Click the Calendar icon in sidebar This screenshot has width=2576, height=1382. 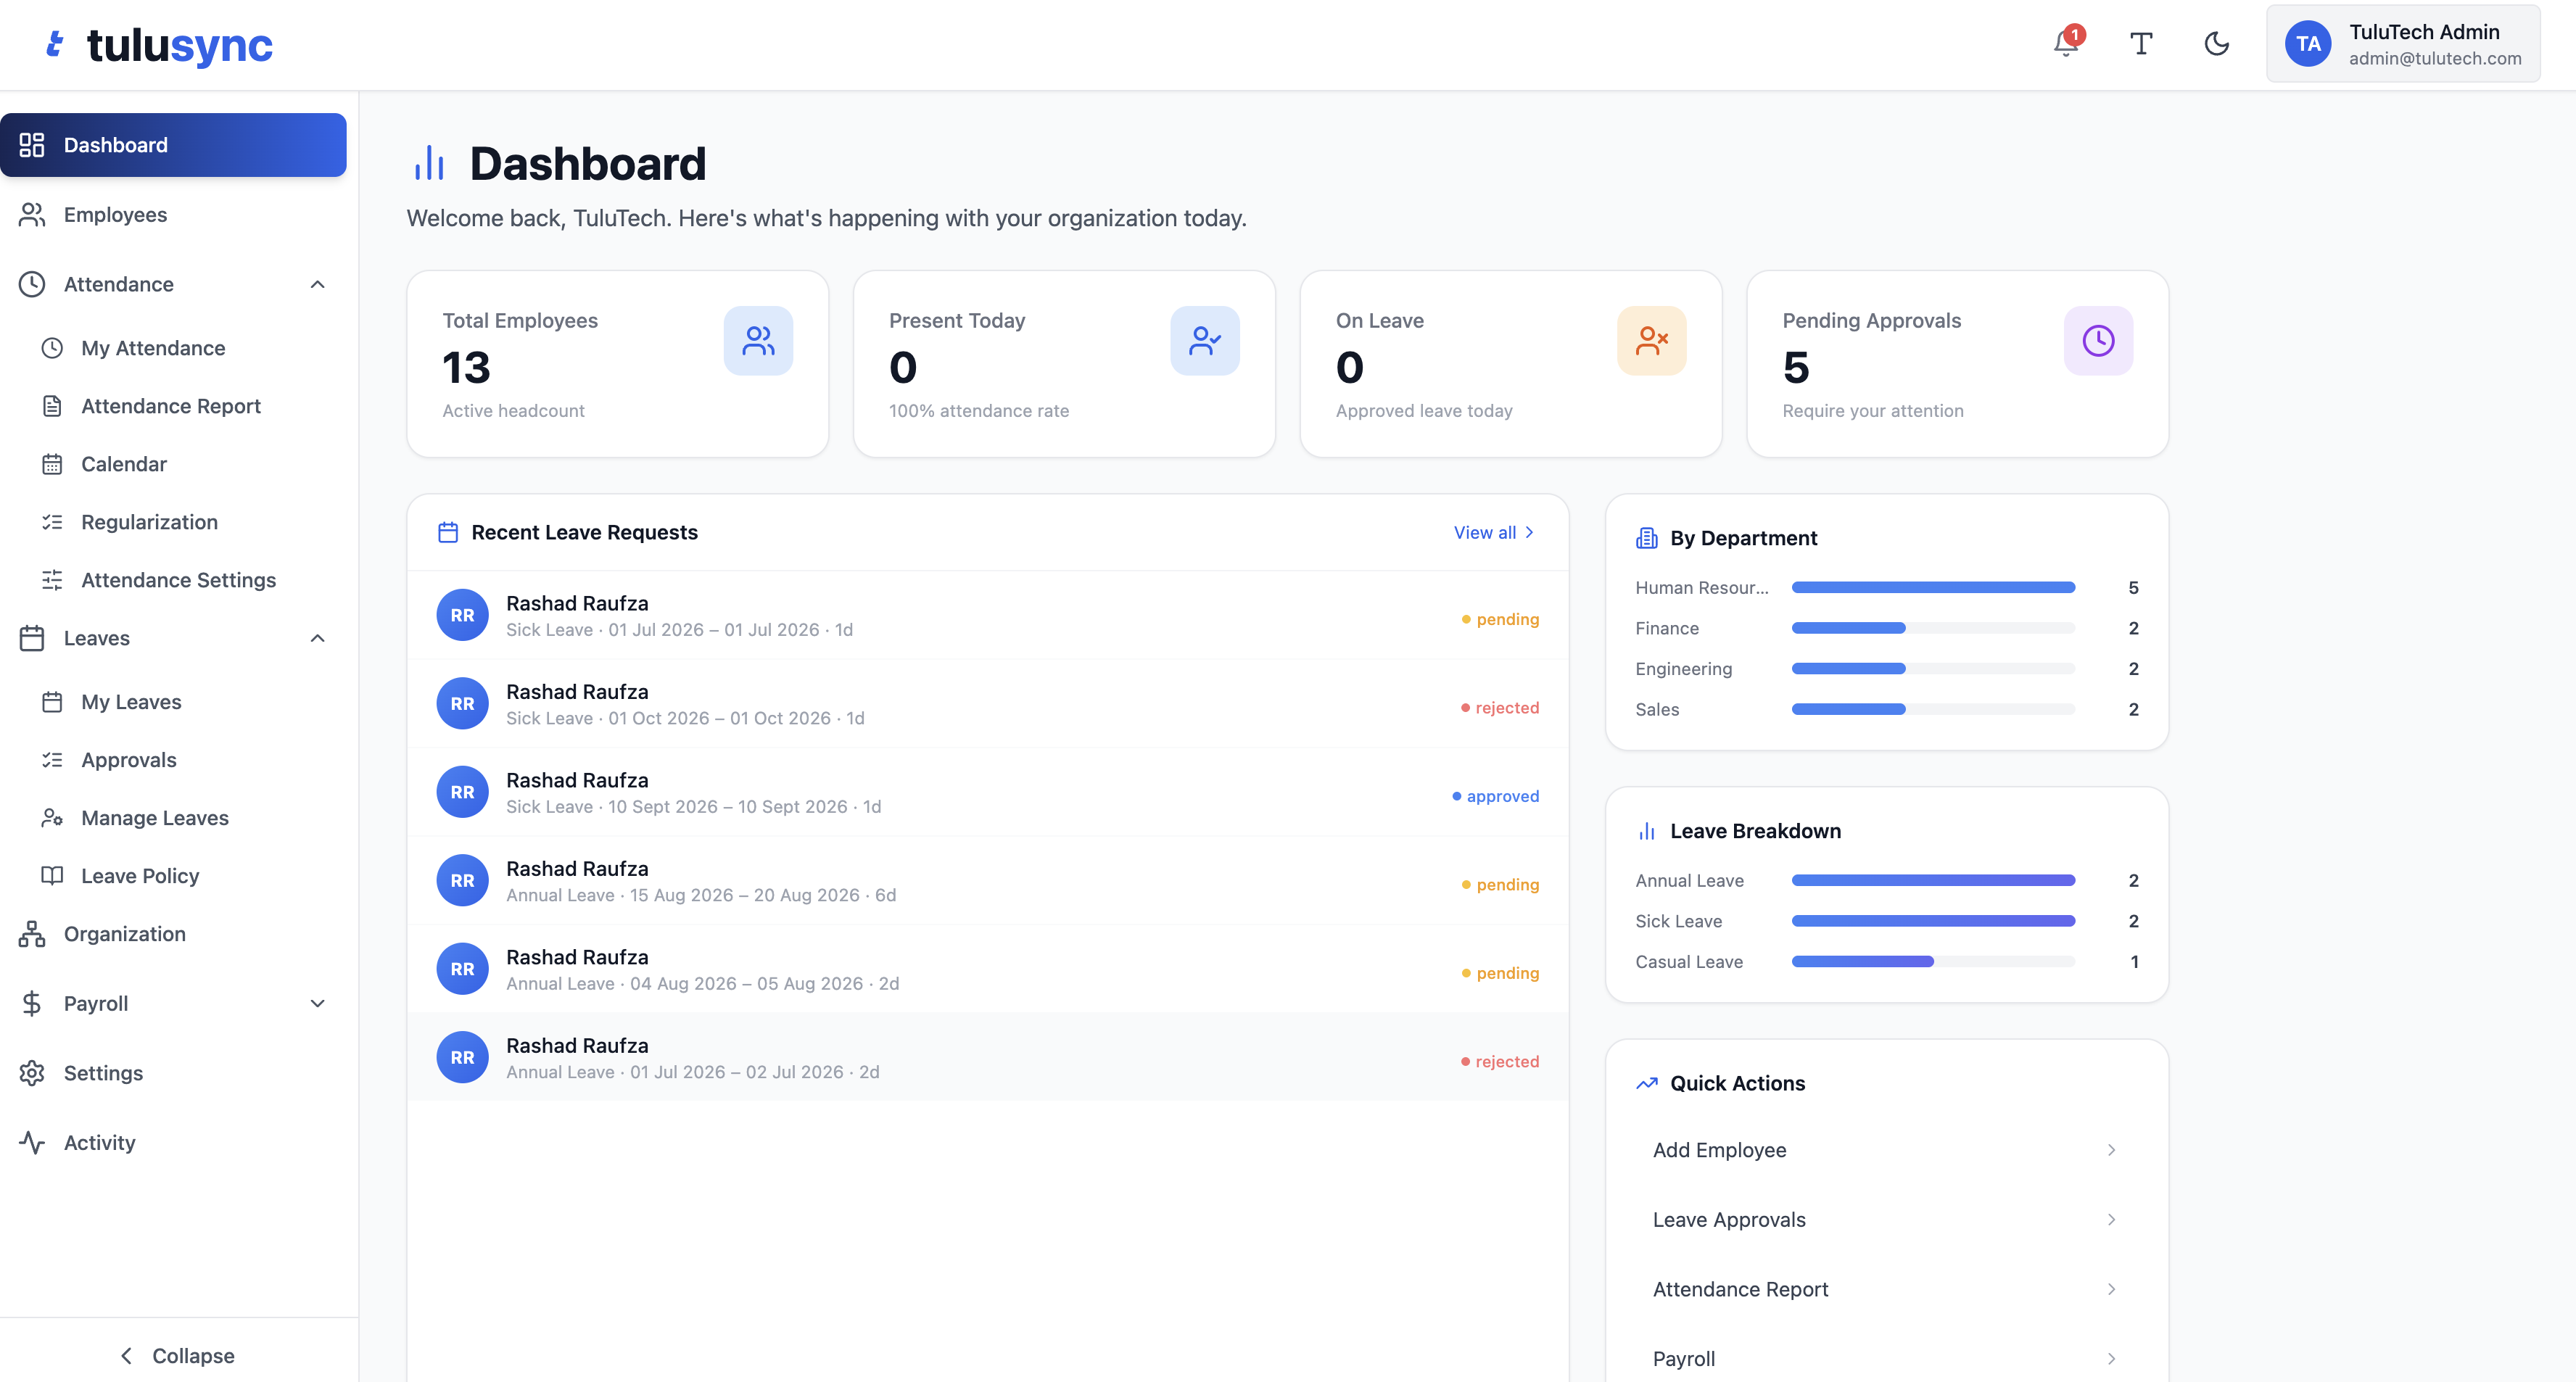coord(52,464)
